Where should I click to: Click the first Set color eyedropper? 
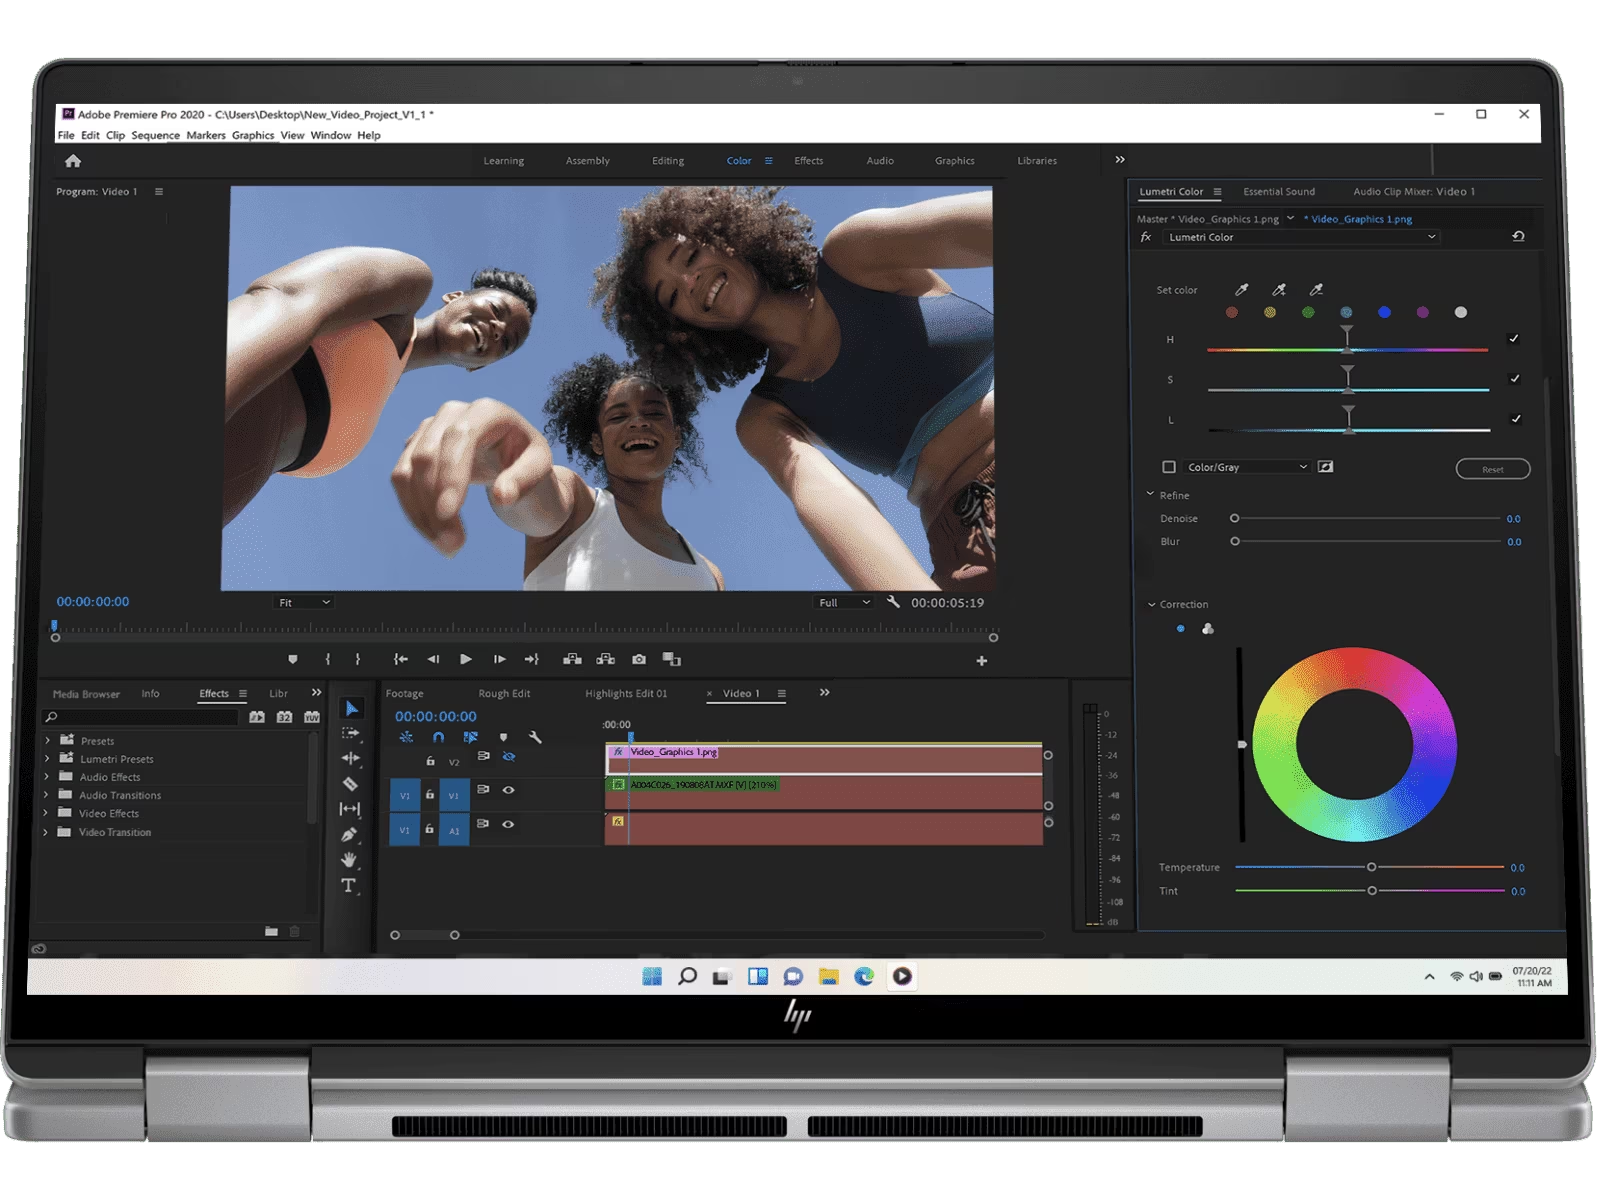[1241, 290]
